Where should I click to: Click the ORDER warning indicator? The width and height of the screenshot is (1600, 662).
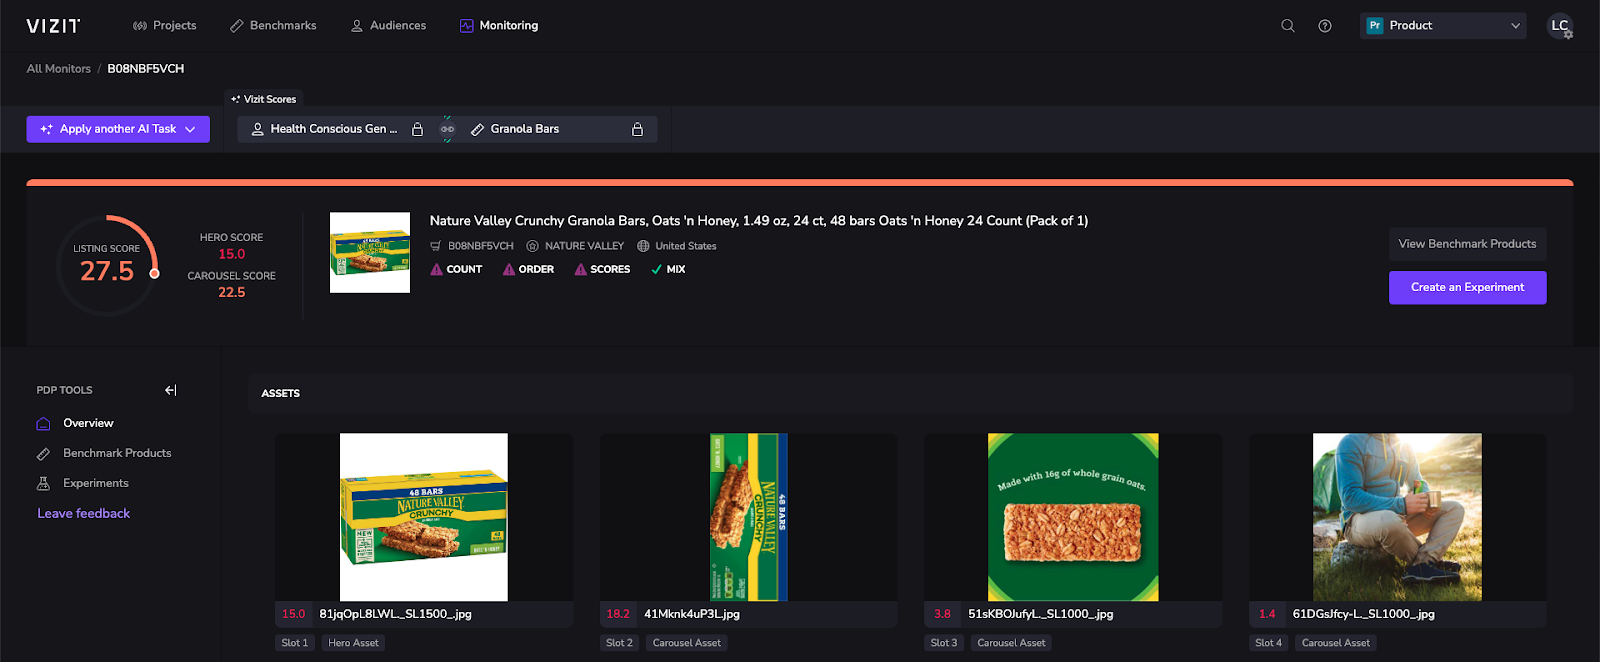pos(528,269)
